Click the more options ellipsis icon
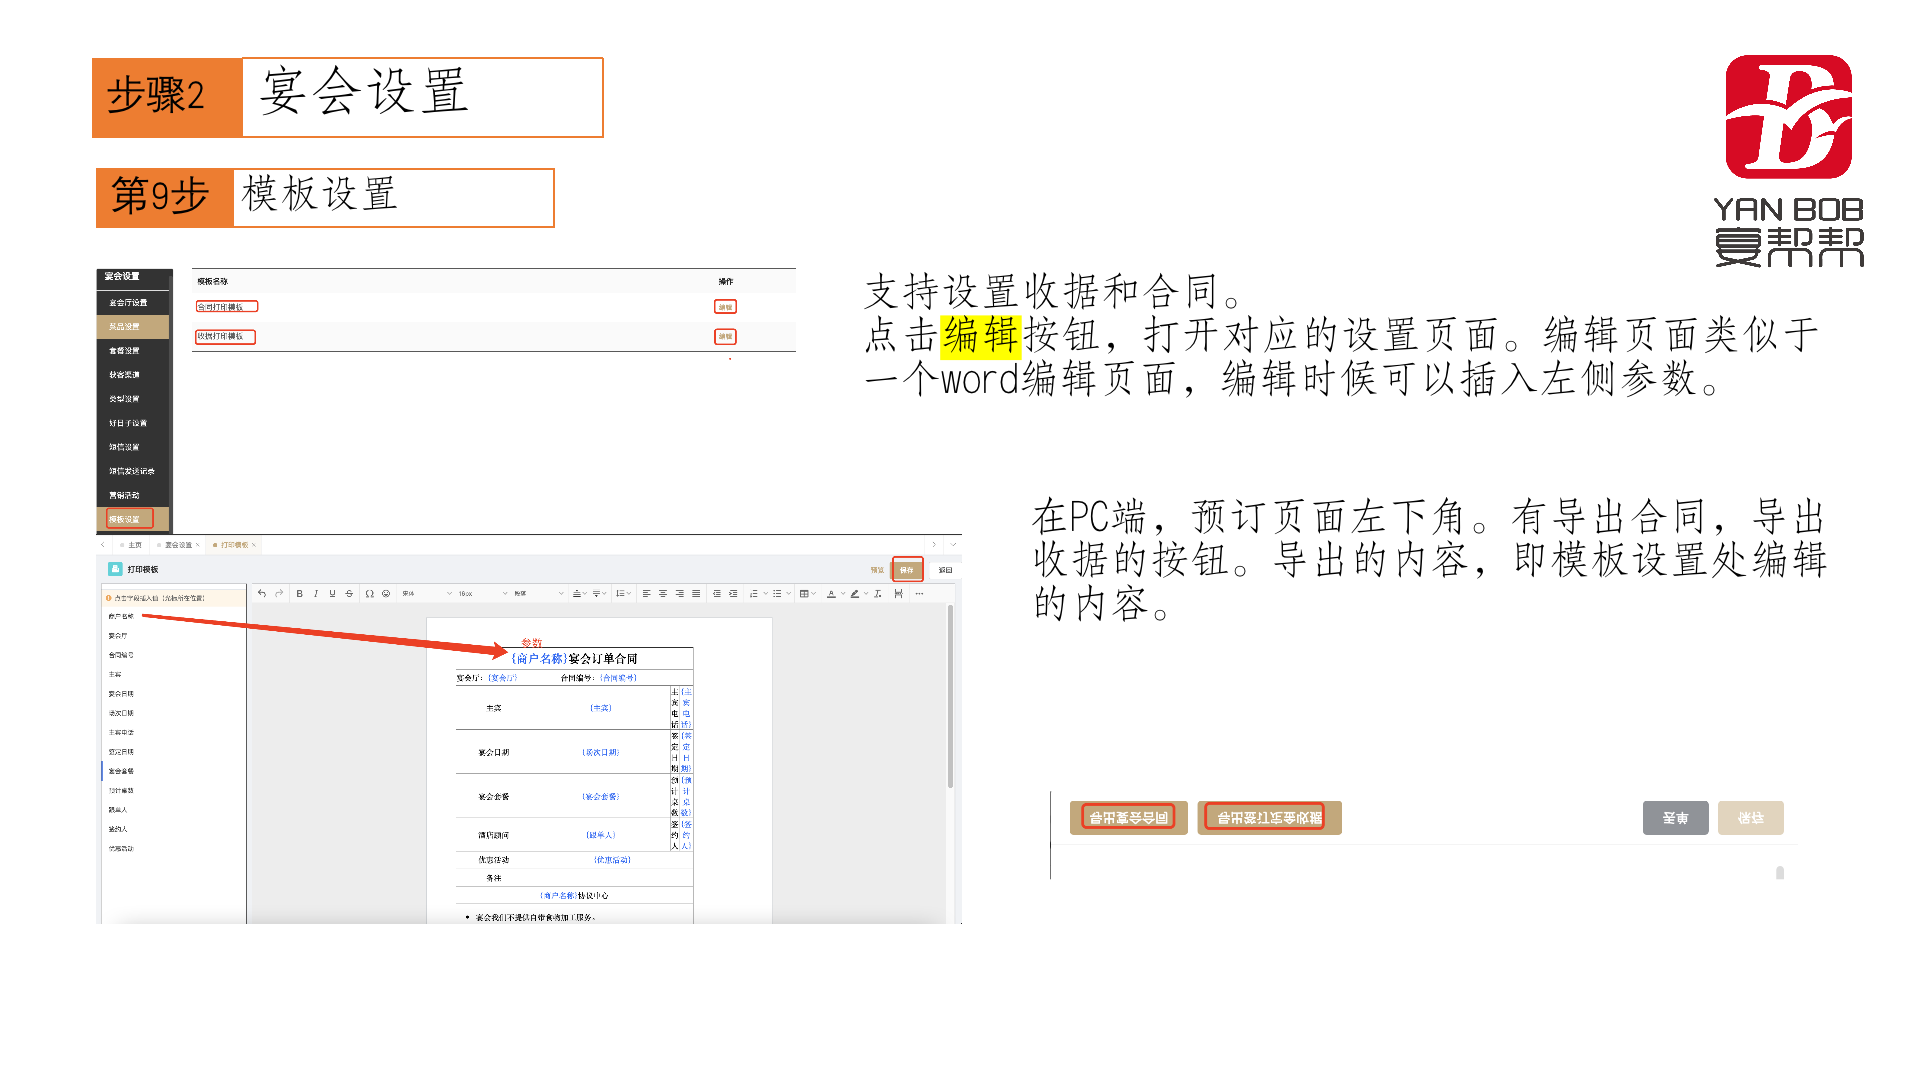Screen dimensions: 1920x1080 pos(919,593)
